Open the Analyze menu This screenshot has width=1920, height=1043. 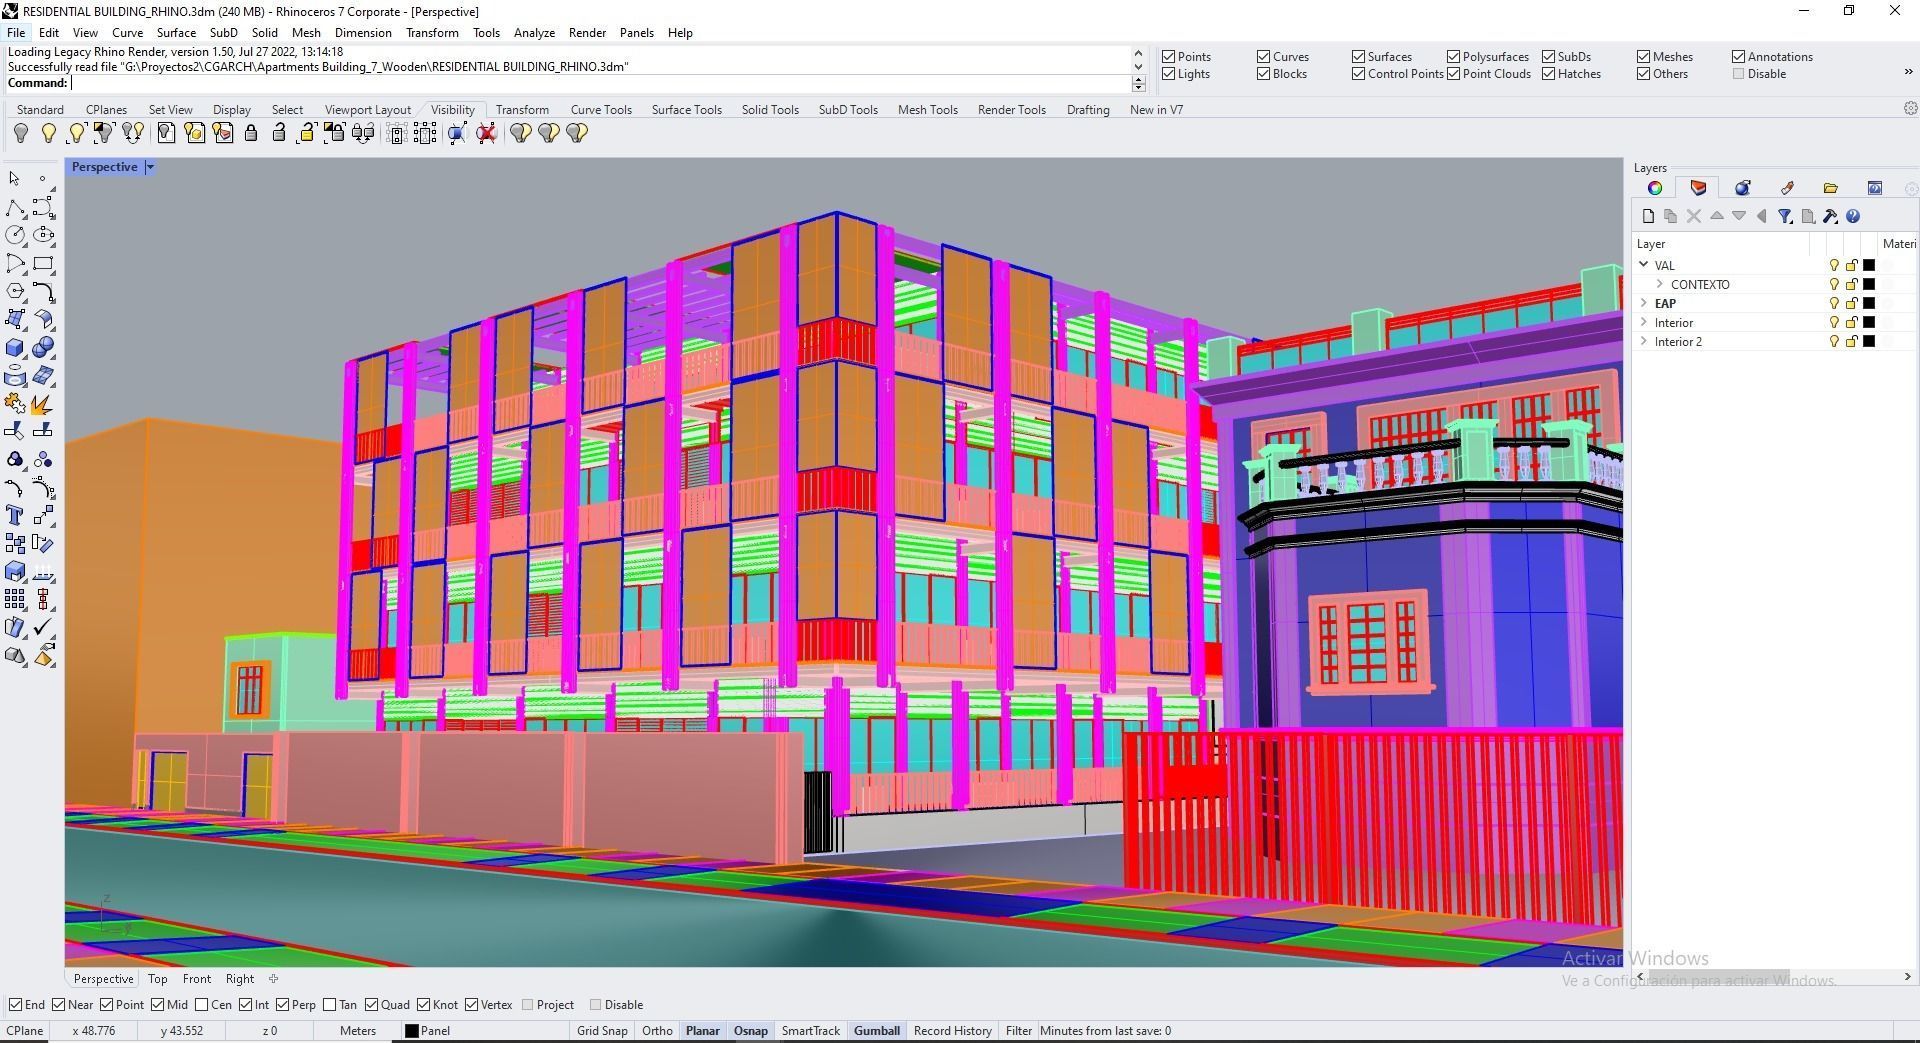534,33
